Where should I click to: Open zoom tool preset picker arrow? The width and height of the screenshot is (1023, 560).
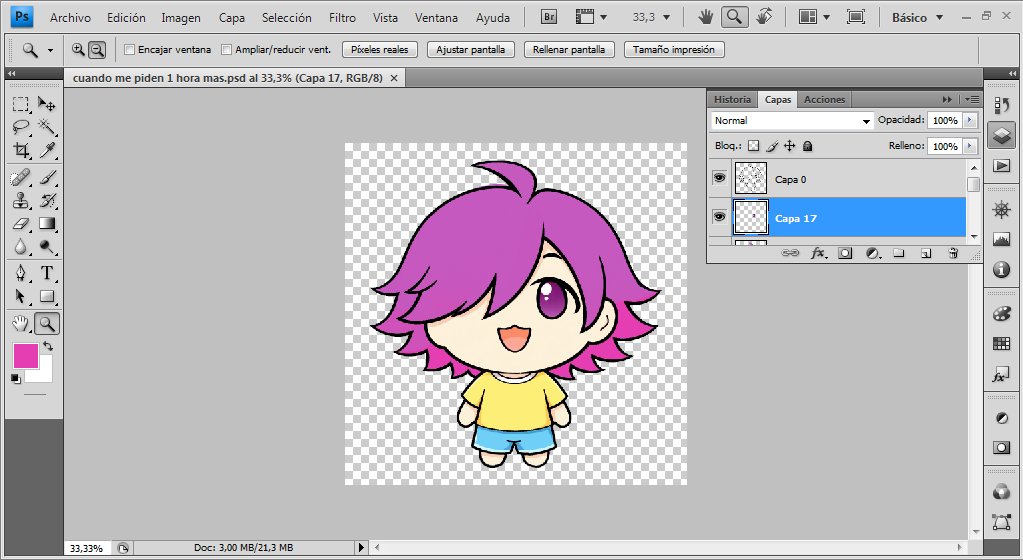tap(50, 50)
